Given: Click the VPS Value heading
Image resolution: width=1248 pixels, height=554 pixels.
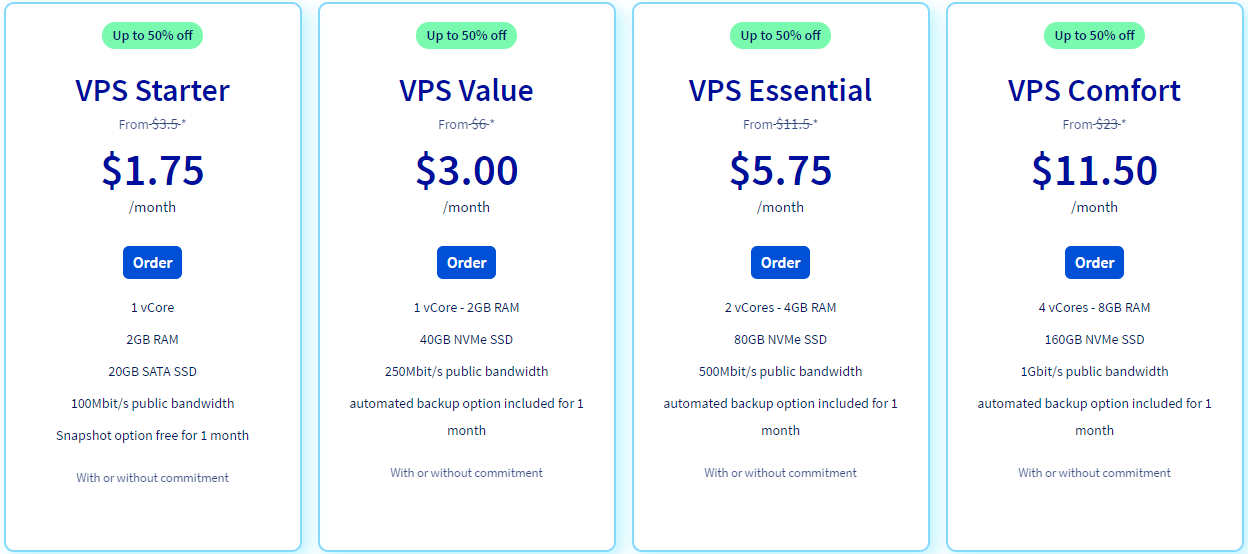Looking at the screenshot, I should pos(466,90).
